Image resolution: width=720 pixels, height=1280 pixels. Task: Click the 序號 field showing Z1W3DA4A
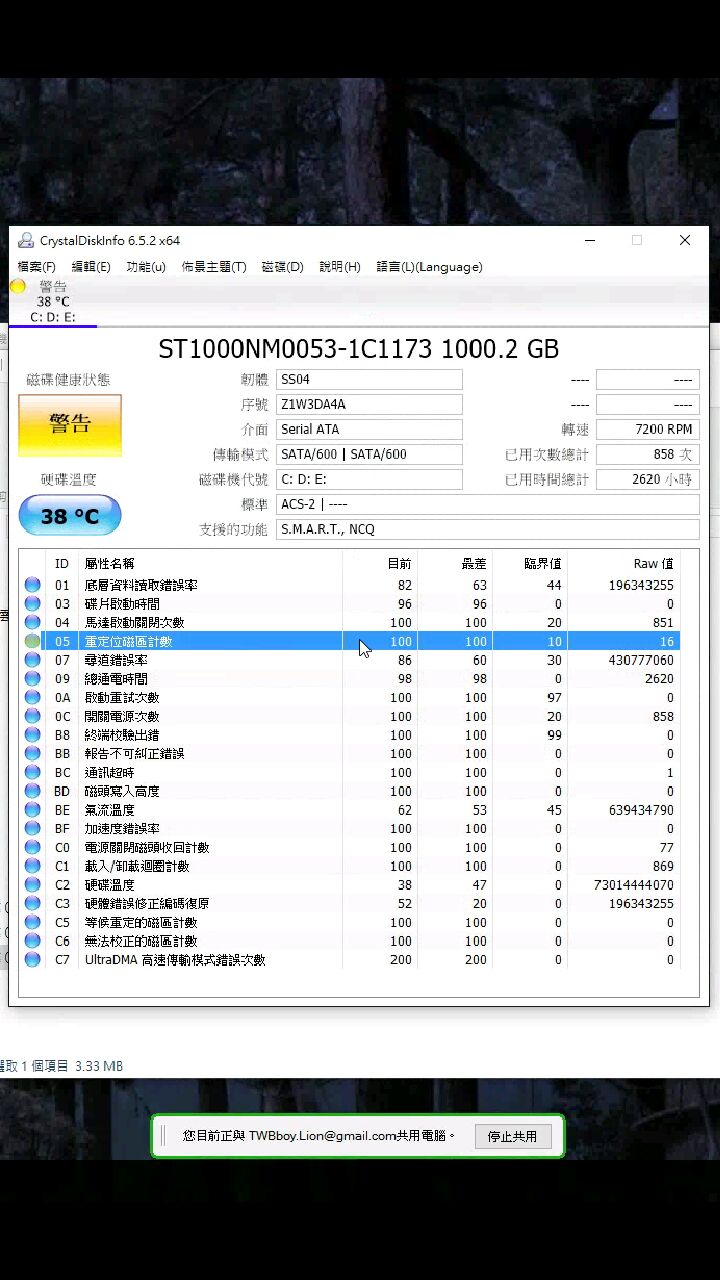pyautogui.click(x=369, y=404)
